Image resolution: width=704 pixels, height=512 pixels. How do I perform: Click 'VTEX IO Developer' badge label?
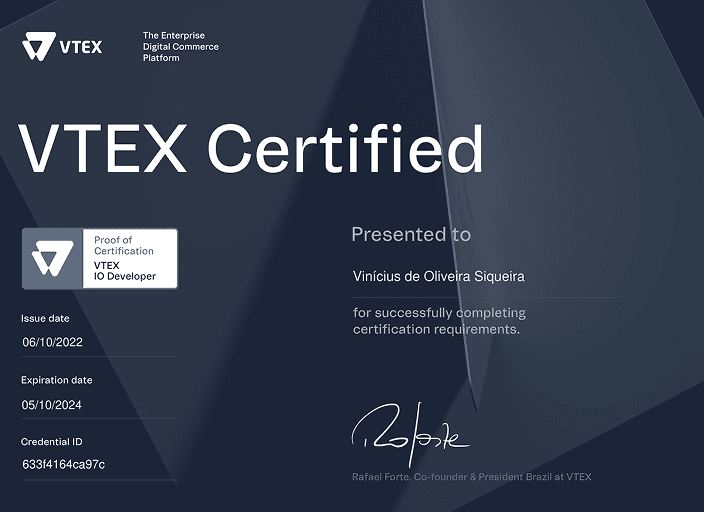pyautogui.click(x=124, y=271)
